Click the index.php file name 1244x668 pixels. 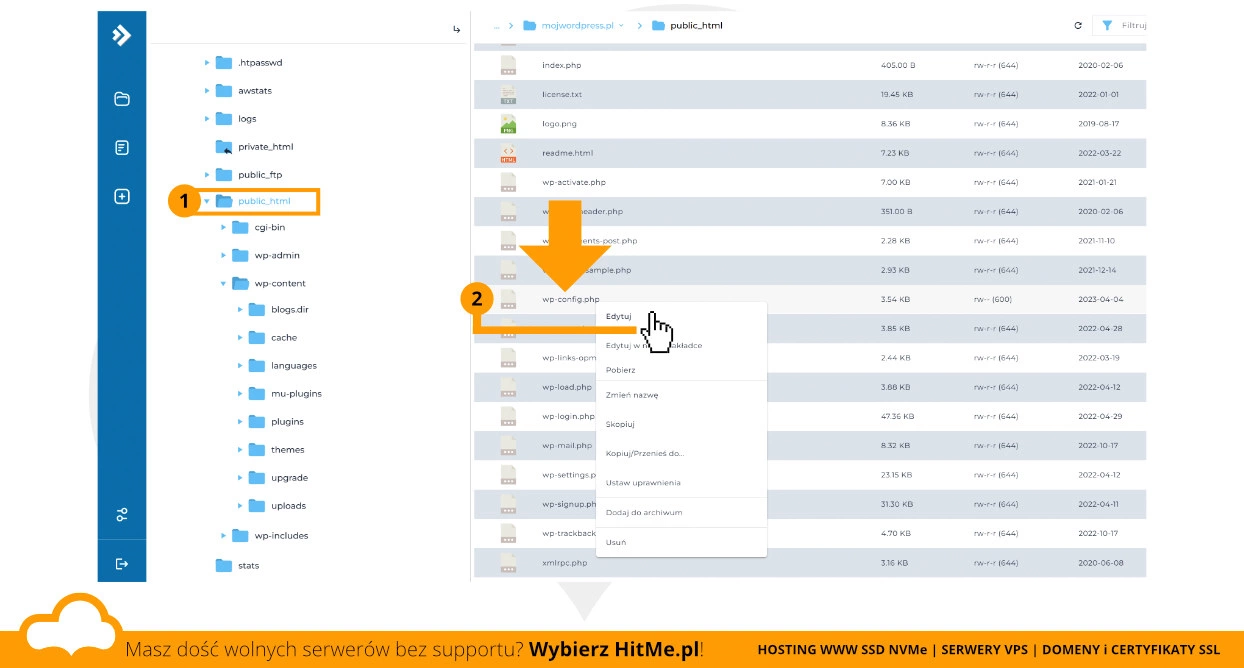click(561, 65)
